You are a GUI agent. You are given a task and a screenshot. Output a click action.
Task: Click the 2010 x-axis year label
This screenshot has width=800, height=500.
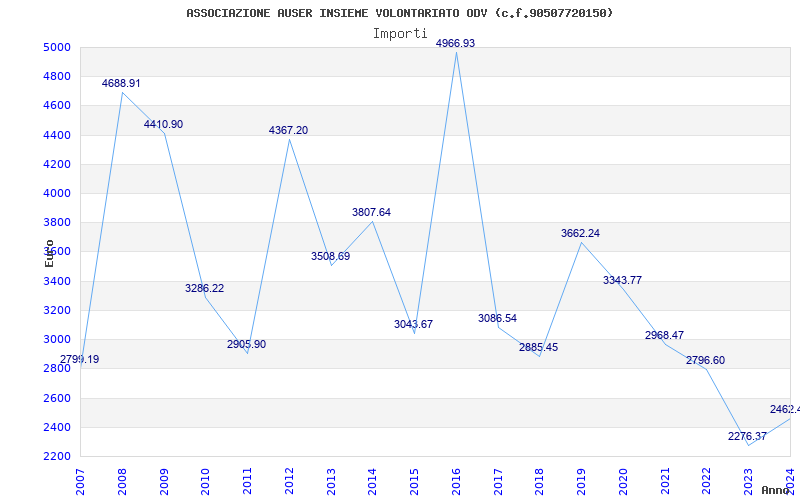click(x=205, y=482)
